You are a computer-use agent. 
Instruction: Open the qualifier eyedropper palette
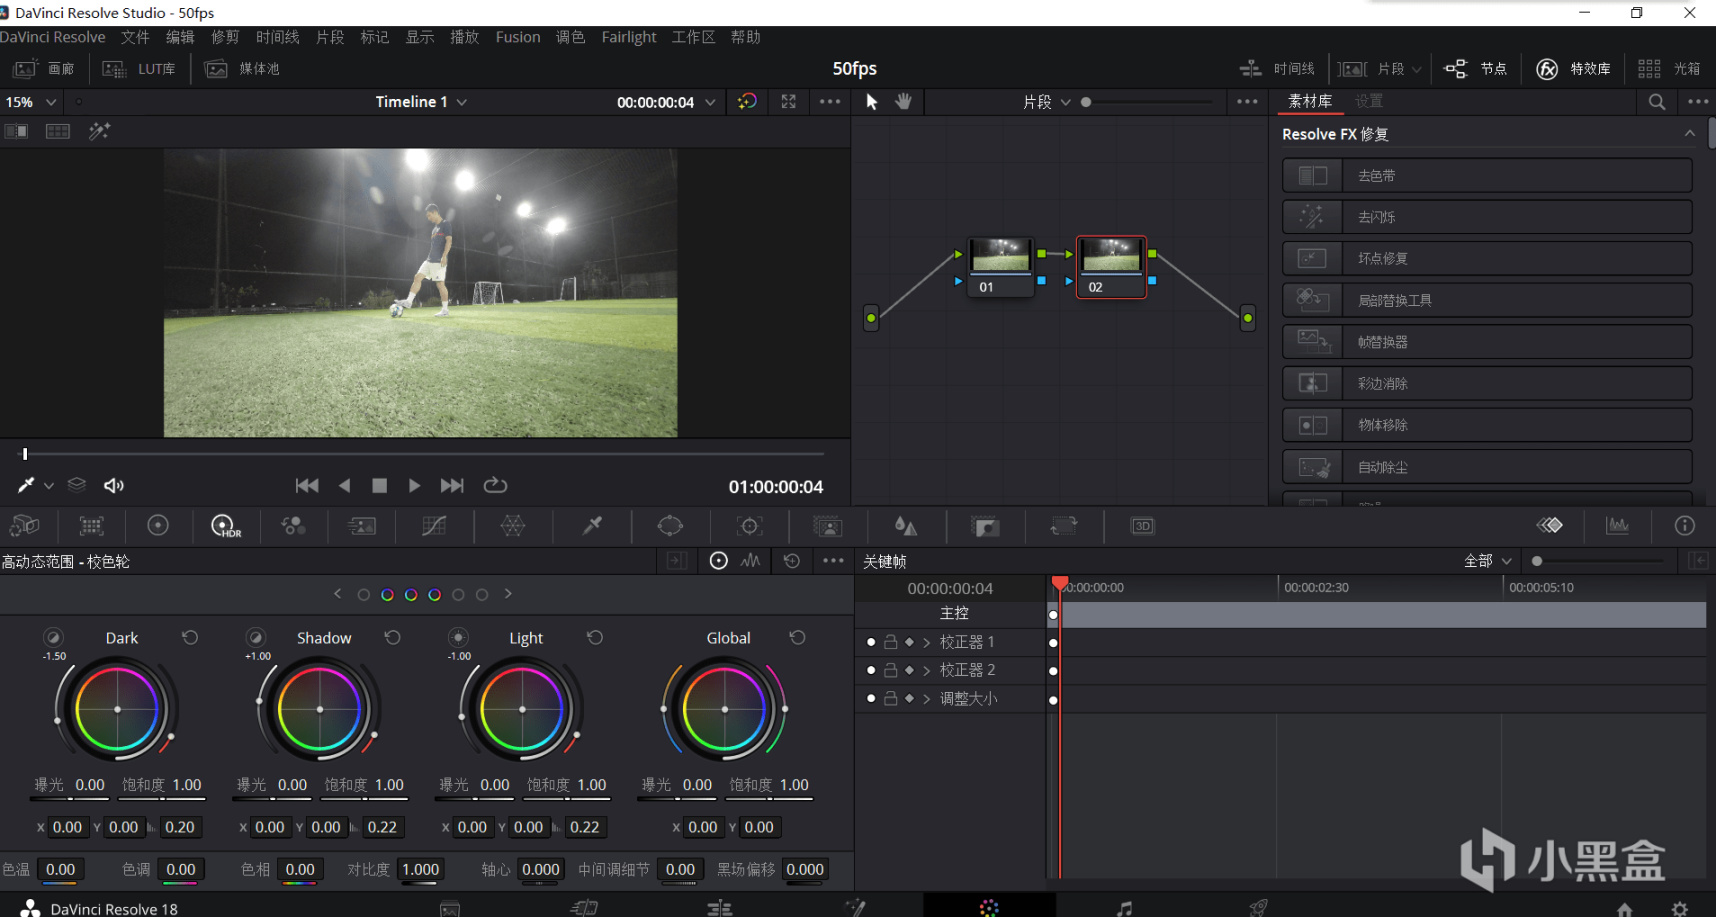592,526
